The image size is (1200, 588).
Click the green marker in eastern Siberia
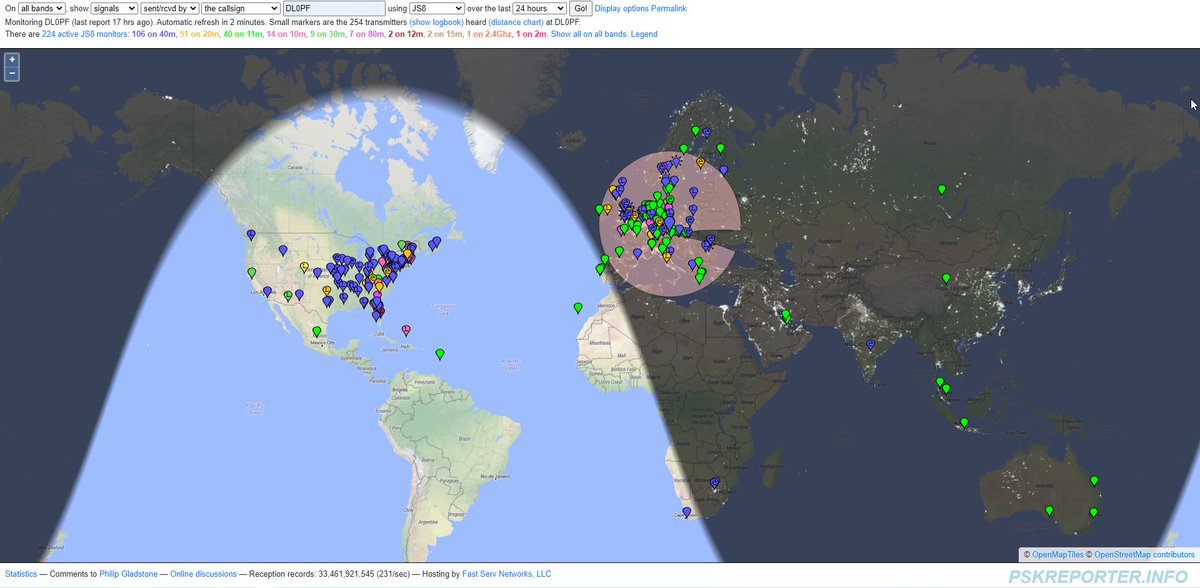pyautogui.click(x=941, y=189)
